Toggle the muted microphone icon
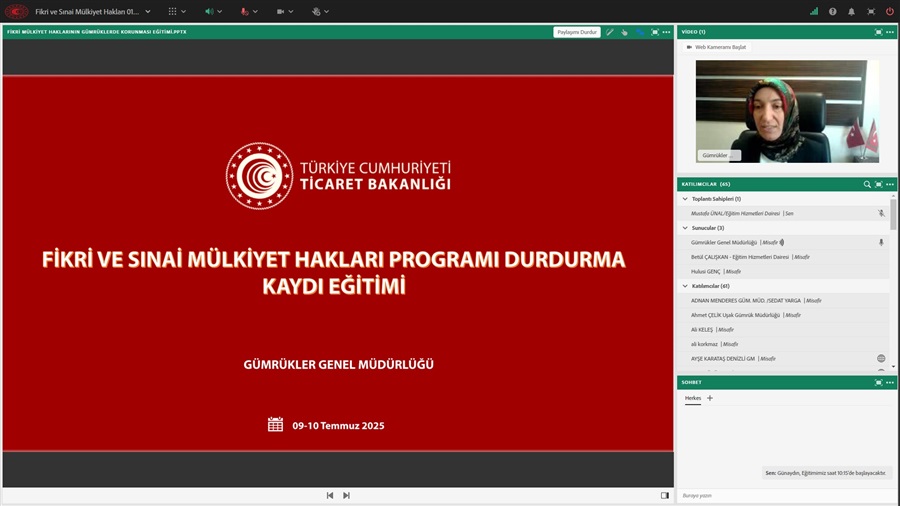This screenshot has width=900, height=506. (245, 11)
